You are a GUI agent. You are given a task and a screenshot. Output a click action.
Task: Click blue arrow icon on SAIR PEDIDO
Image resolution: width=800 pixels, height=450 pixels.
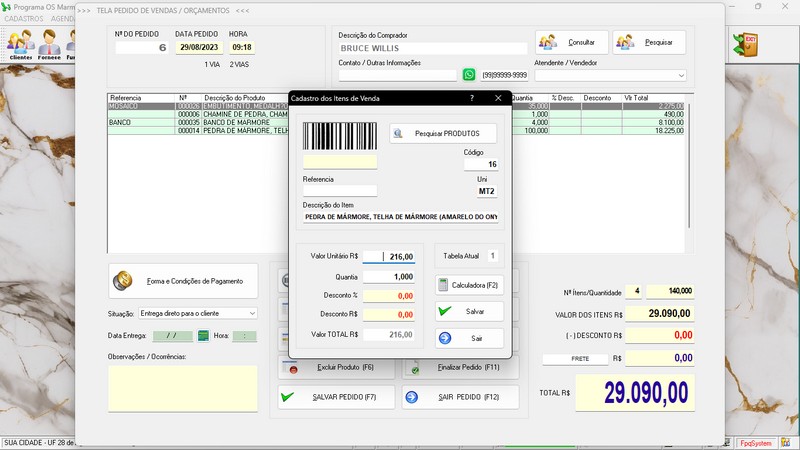point(411,397)
